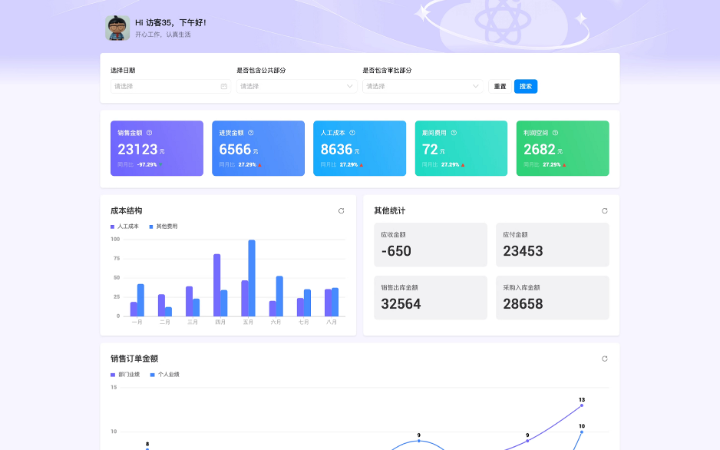The height and width of the screenshot is (450, 720).
Task: Toggle the 其他费用 legend item
Action: pyautogui.click(x=163, y=226)
